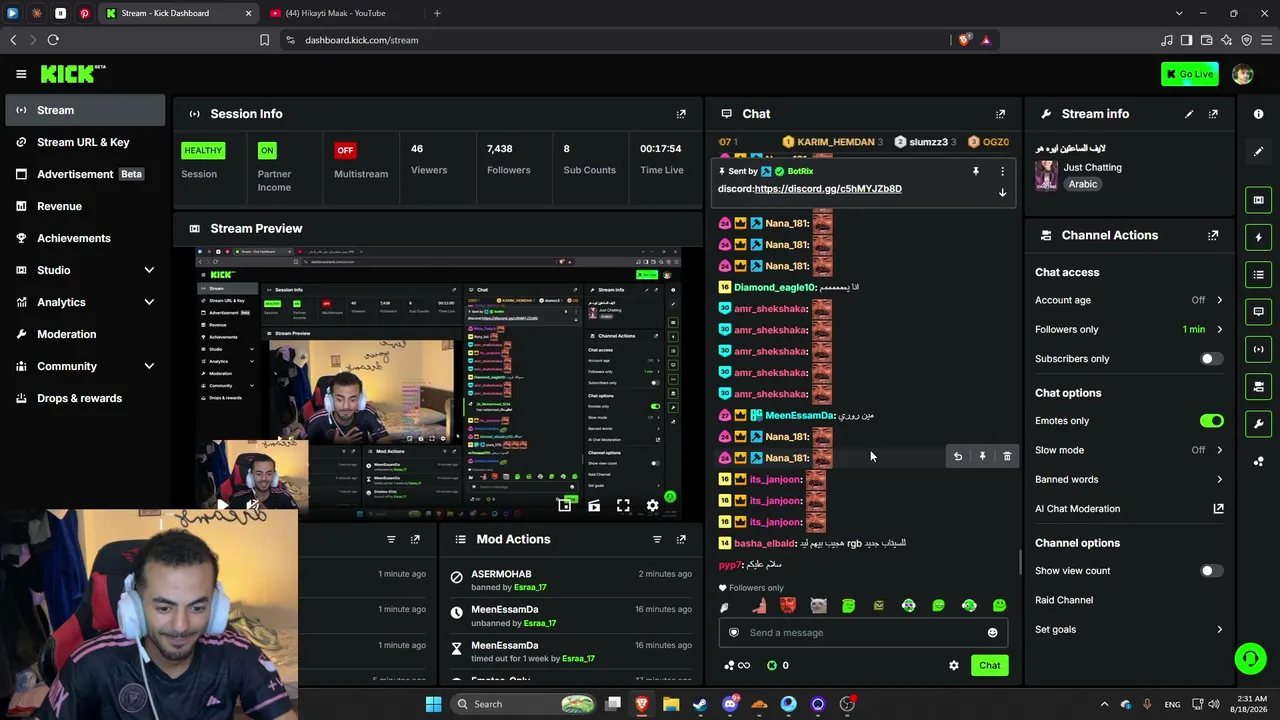Open Banned words settings
Viewport: 1280px width, 720px height.
1129,480
